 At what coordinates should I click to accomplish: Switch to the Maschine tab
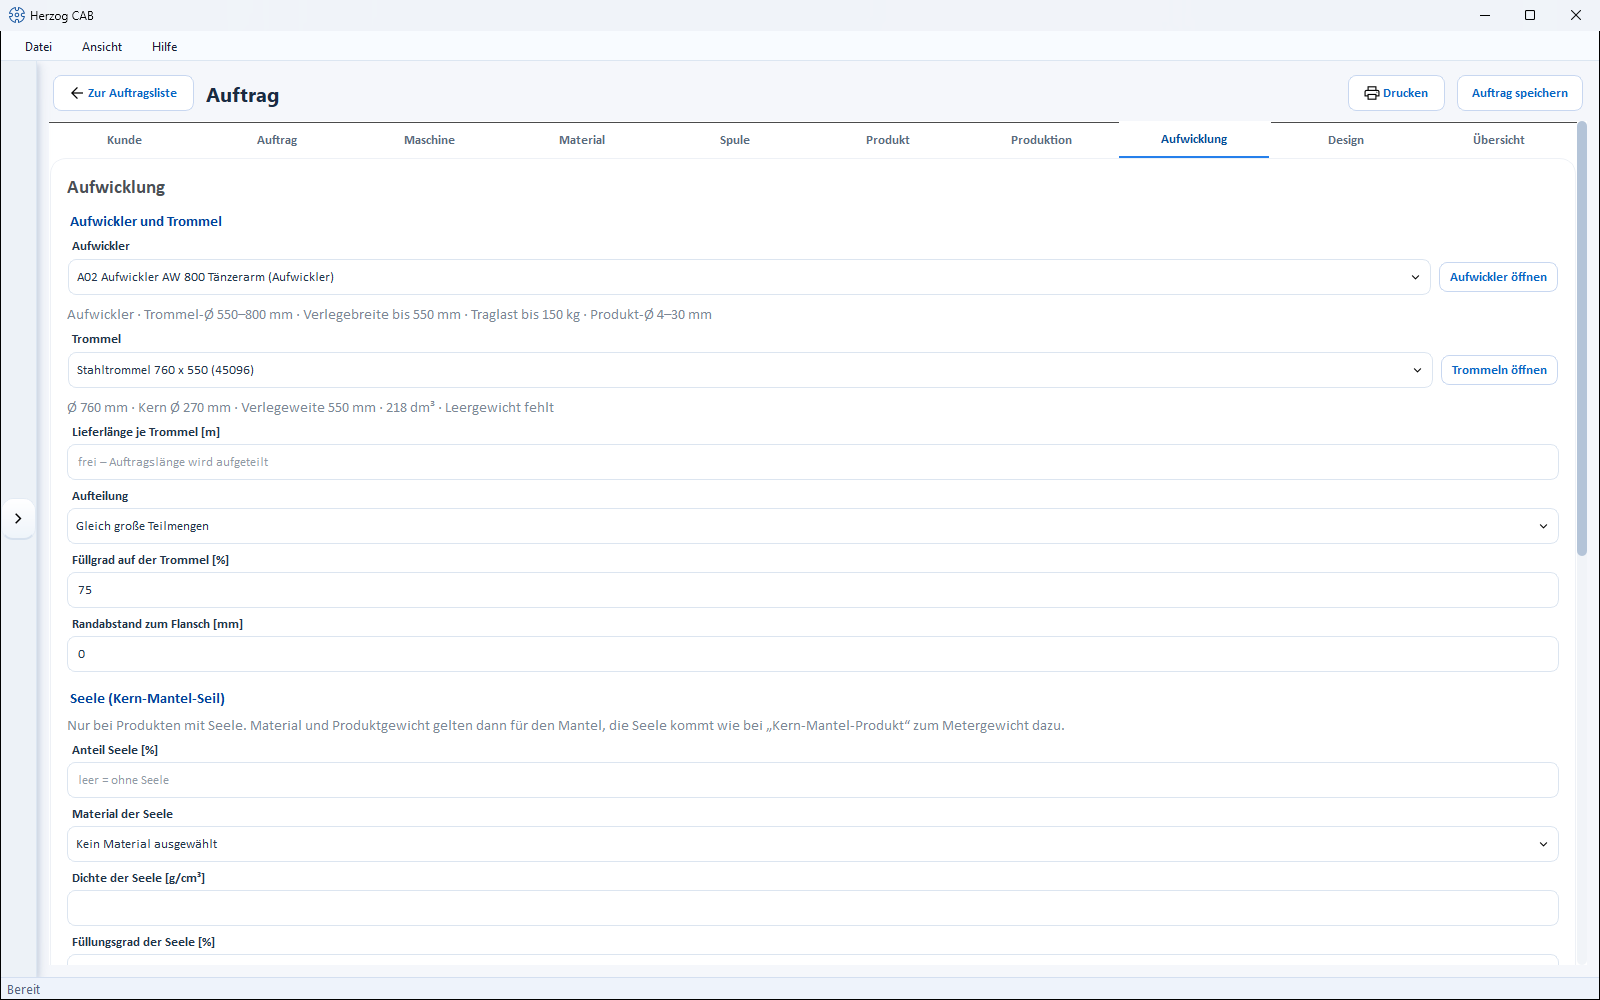pos(429,140)
